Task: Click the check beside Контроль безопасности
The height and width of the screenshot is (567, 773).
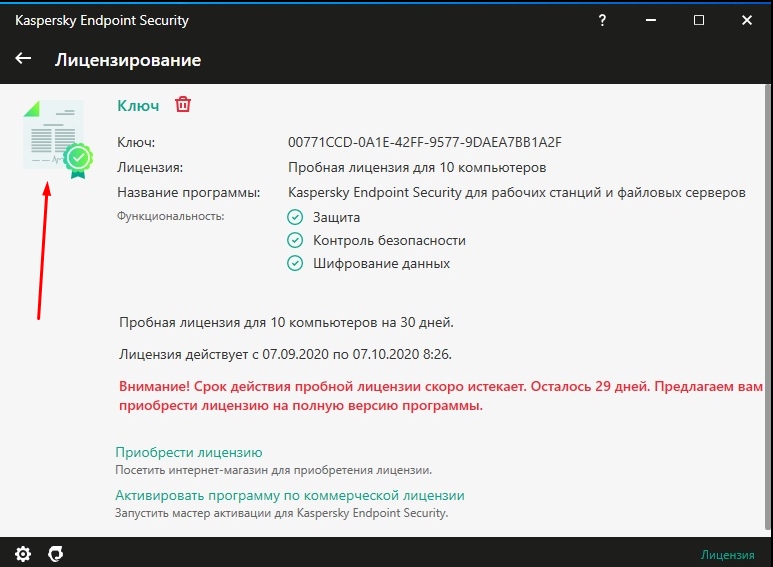Action: click(295, 240)
